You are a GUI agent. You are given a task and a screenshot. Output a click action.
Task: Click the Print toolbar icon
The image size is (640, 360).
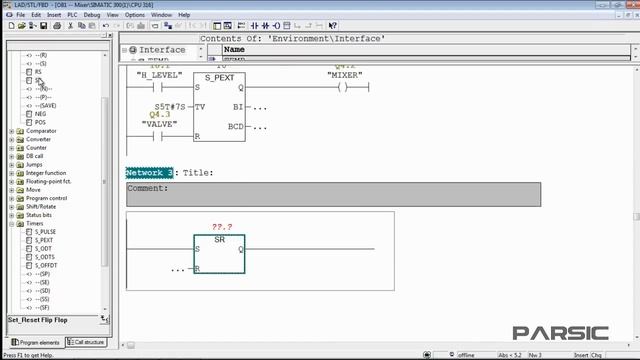pyautogui.click(x=57, y=26)
